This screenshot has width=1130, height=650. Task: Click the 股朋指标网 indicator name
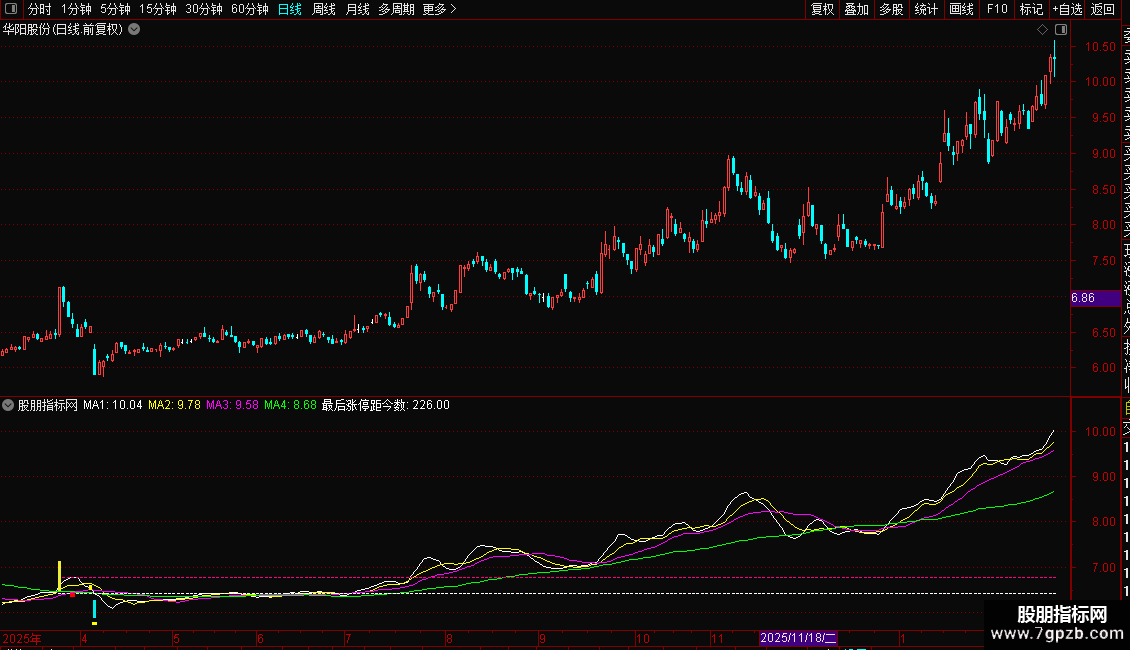click(48, 405)
